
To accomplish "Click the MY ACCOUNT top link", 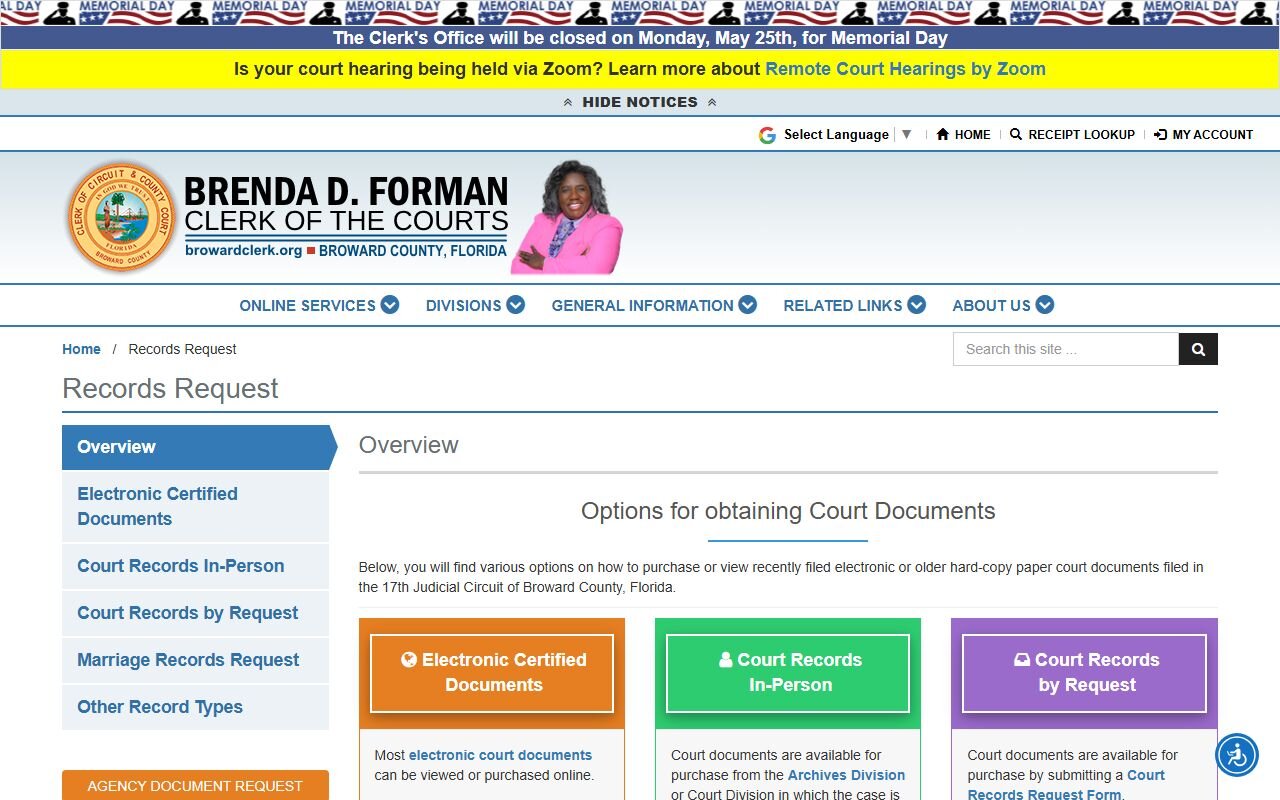I will [1203, 134].
